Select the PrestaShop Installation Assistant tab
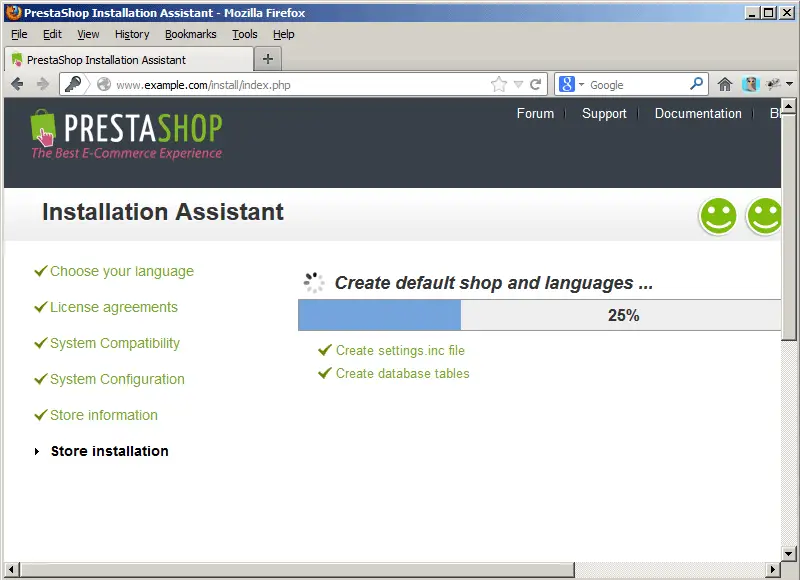This screenshot has height=580, width=800. 129,59
